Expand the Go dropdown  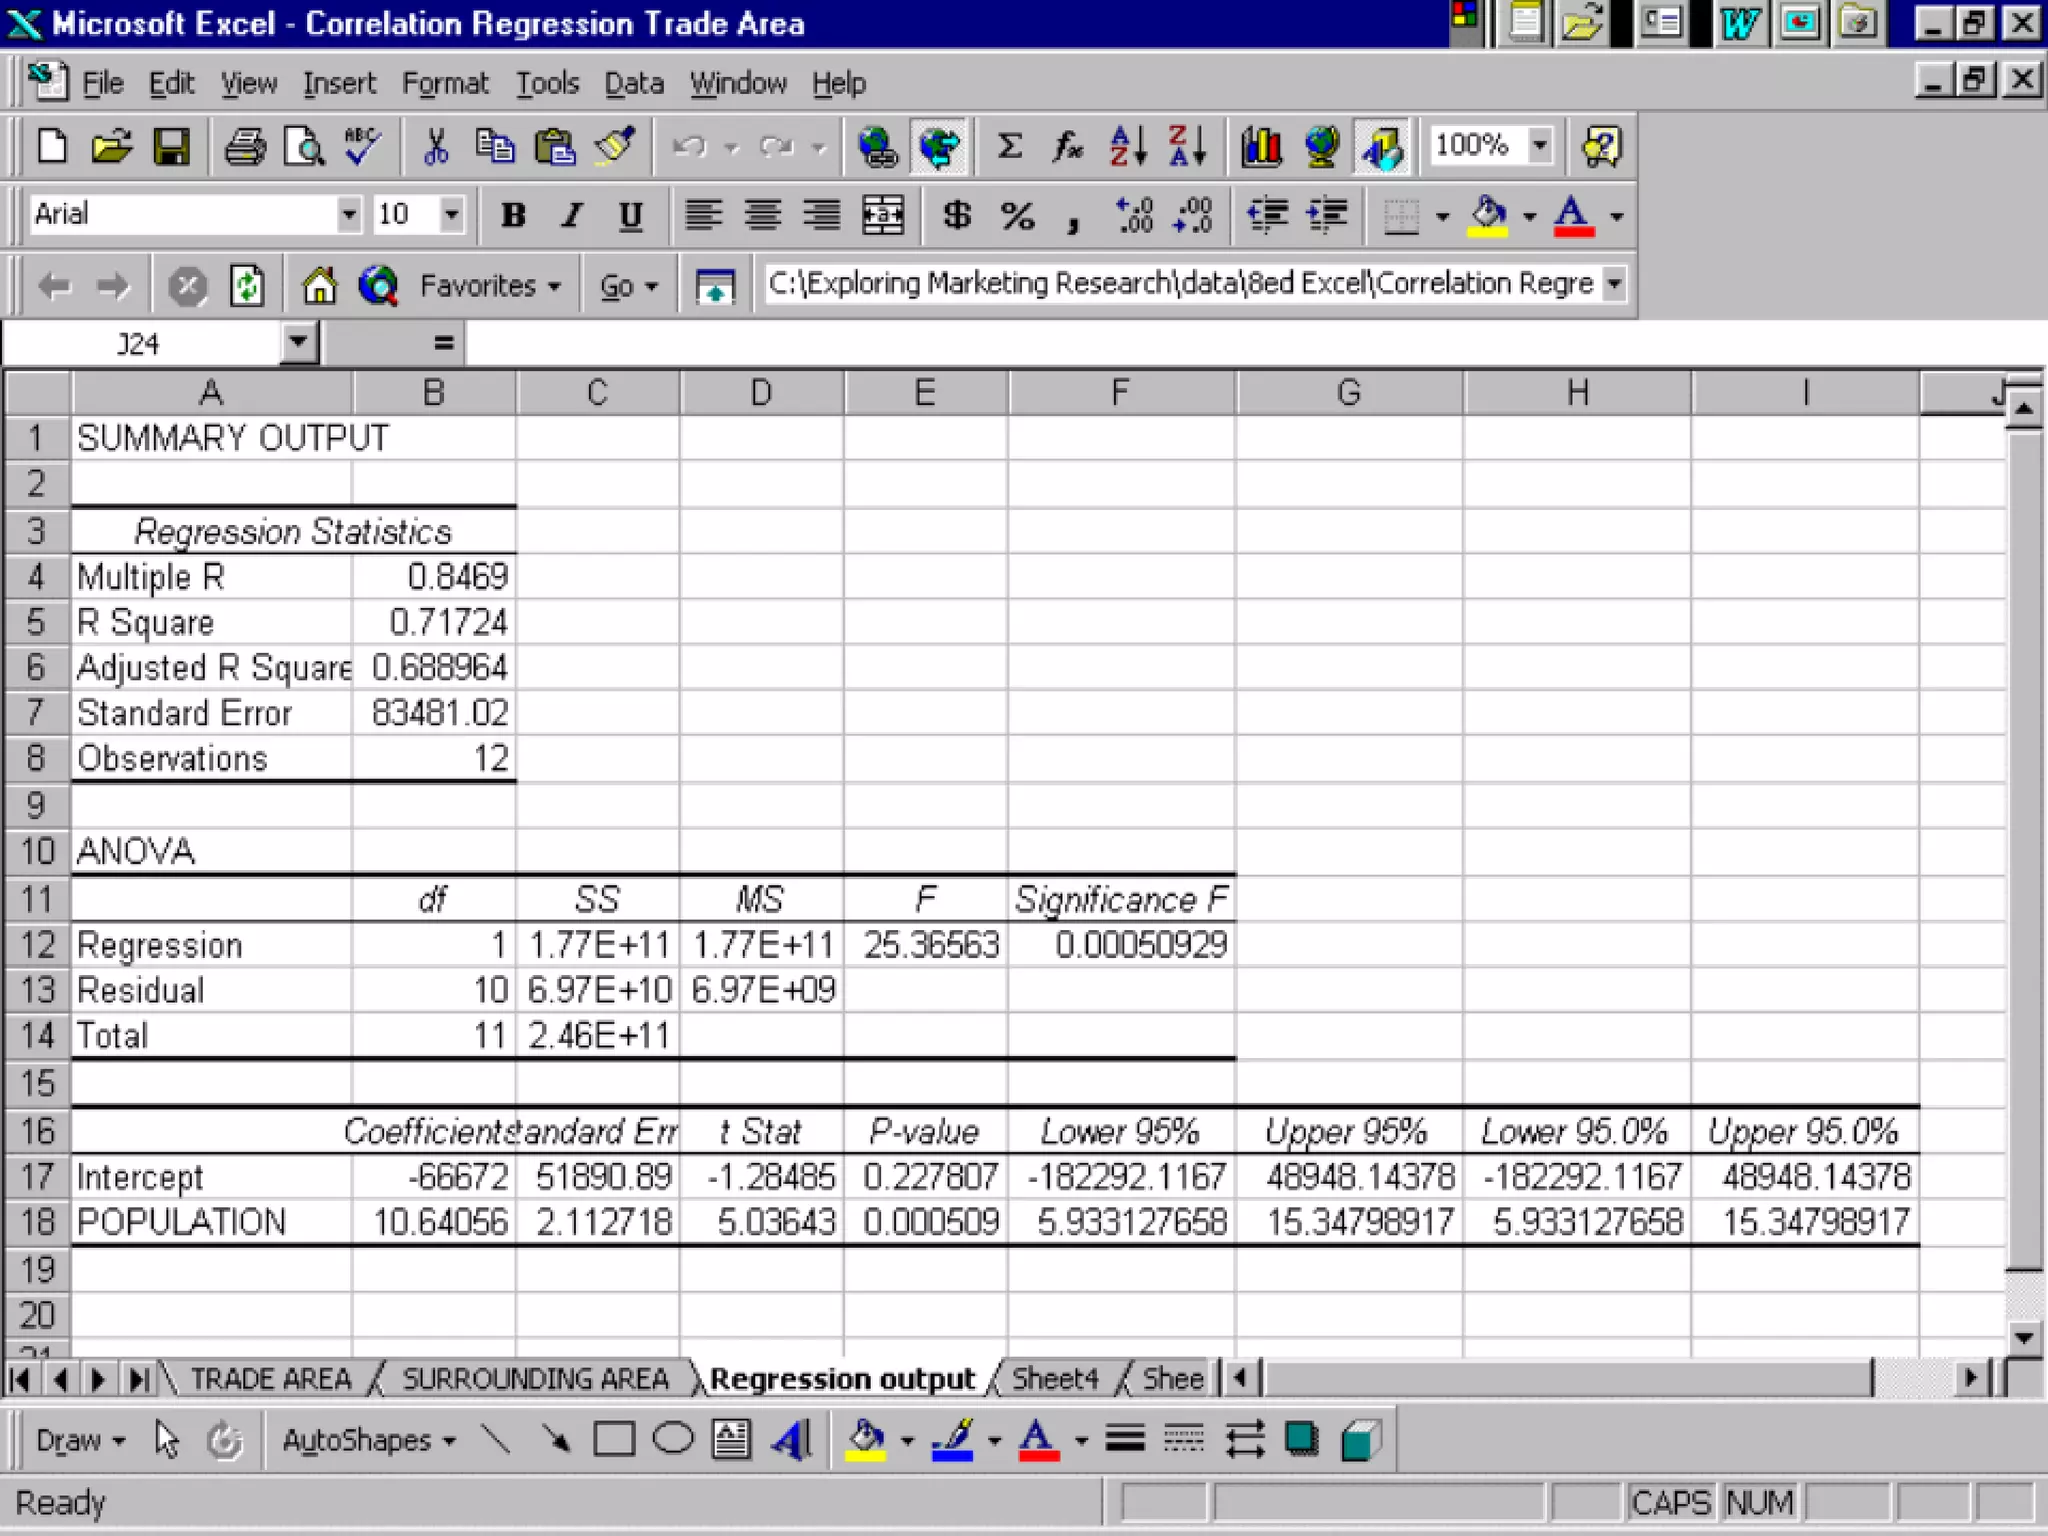[629, 286]
